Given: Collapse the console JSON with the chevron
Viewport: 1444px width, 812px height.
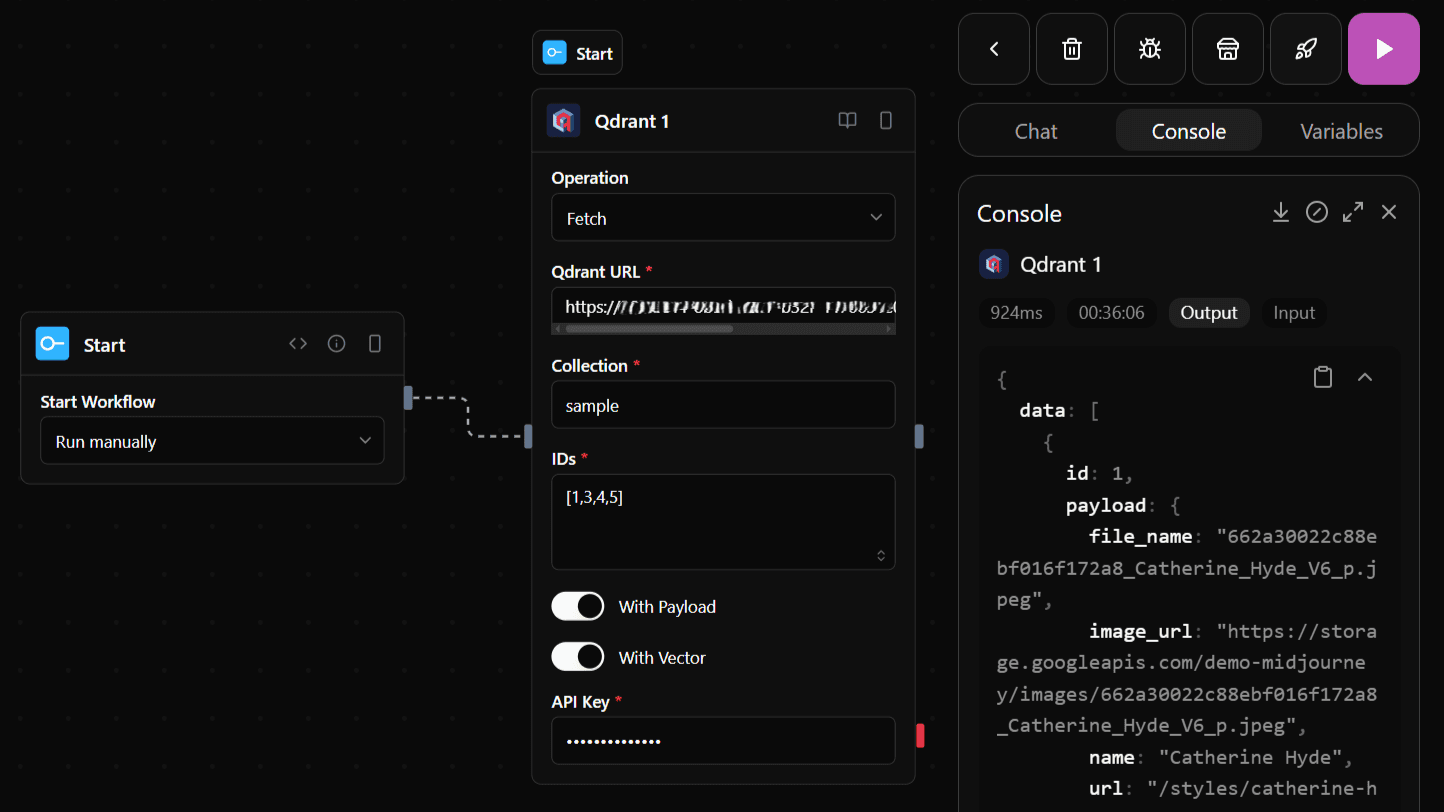Looking at the screenshot, I should (1365, 377).
